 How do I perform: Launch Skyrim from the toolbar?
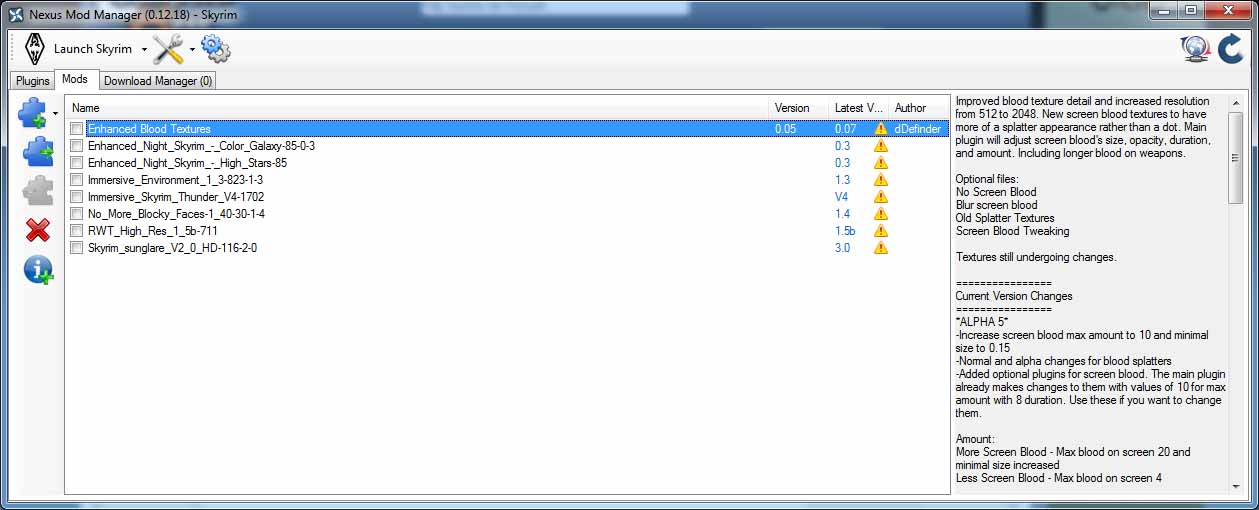coord(93,49)
